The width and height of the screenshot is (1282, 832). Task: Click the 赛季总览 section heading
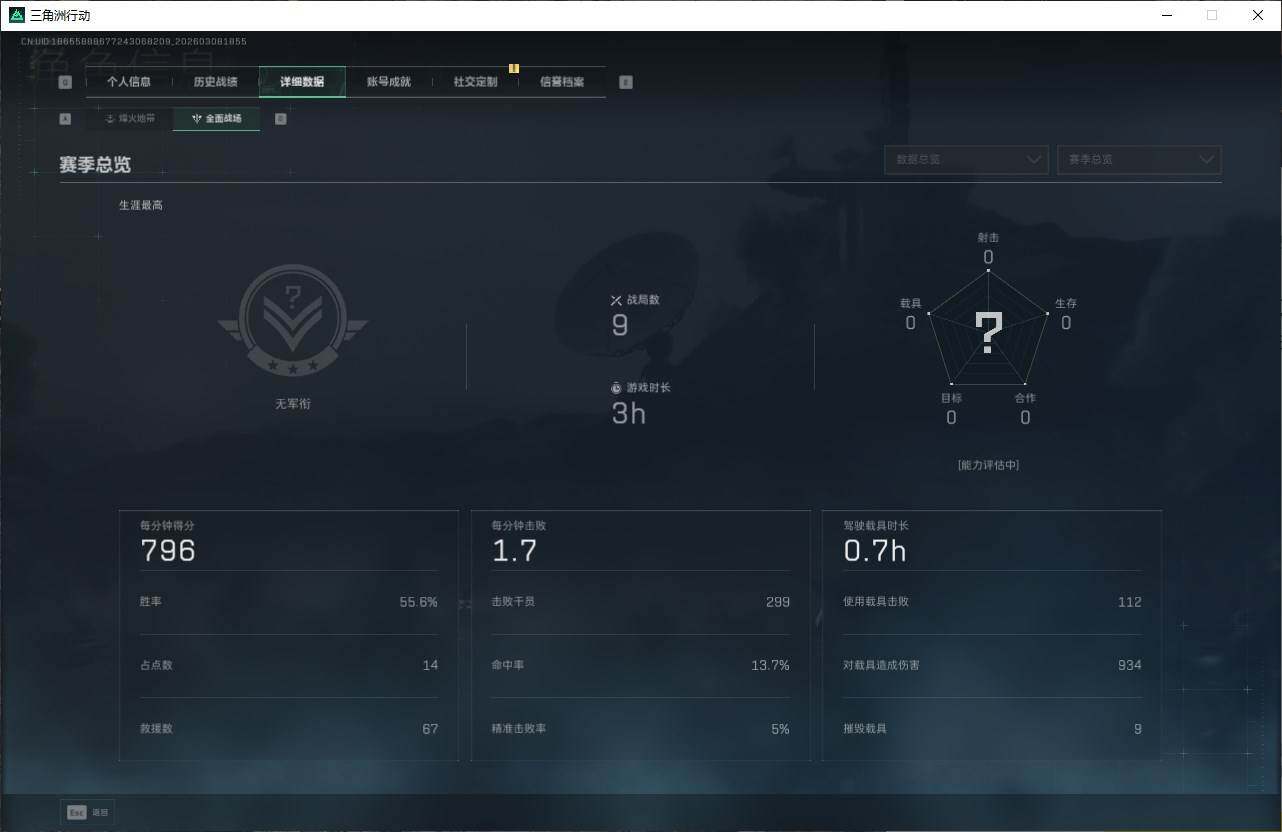95,165
